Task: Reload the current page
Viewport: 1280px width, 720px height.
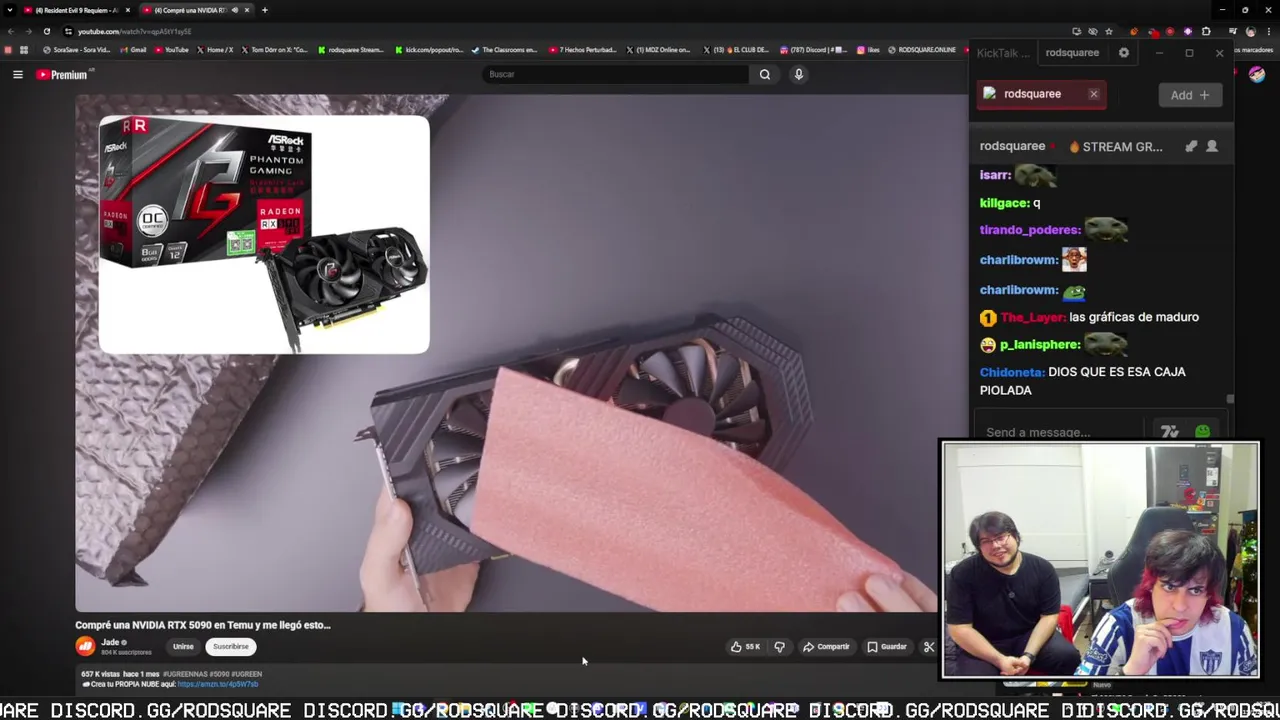Action: pos(46,31)
